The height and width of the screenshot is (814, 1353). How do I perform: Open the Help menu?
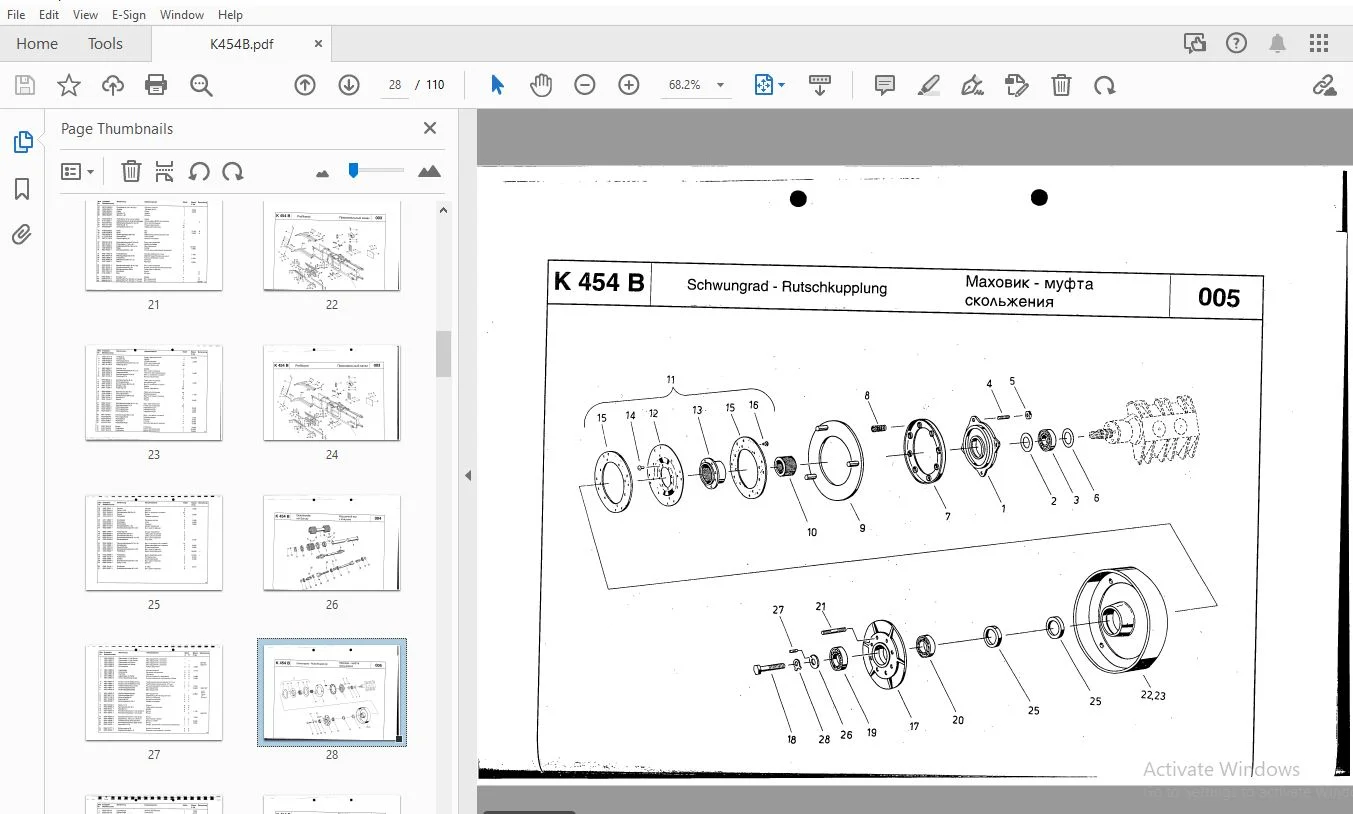230,15
